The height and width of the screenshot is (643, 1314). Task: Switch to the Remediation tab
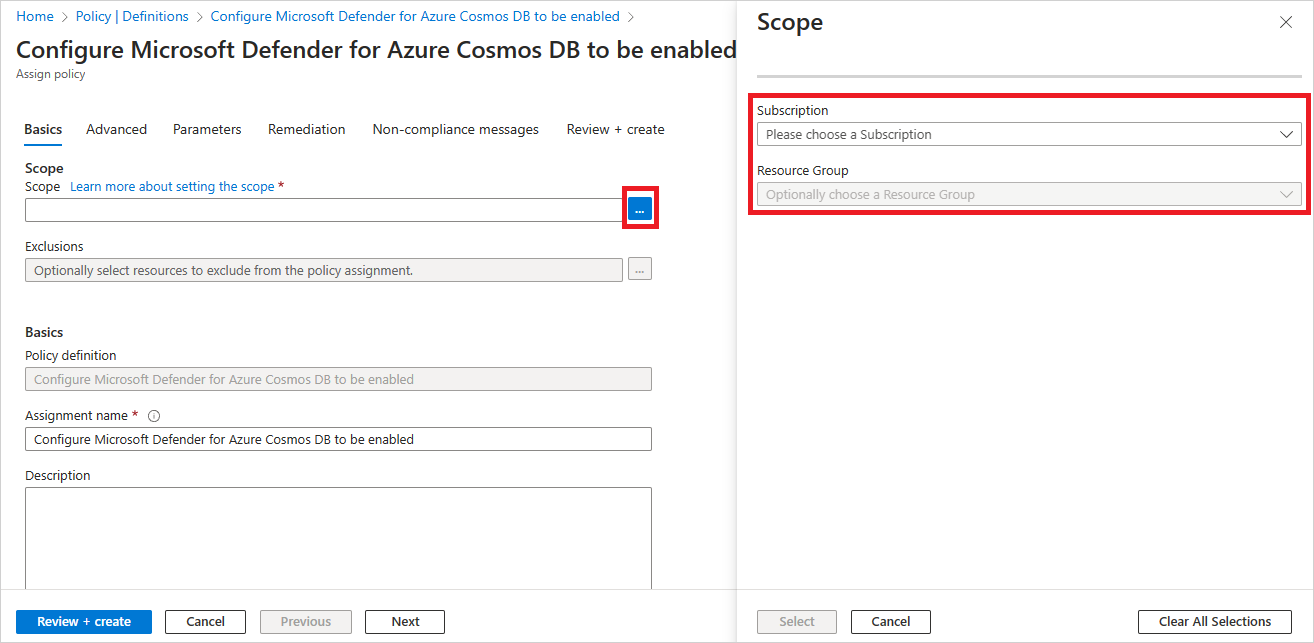tap(306, 129)
